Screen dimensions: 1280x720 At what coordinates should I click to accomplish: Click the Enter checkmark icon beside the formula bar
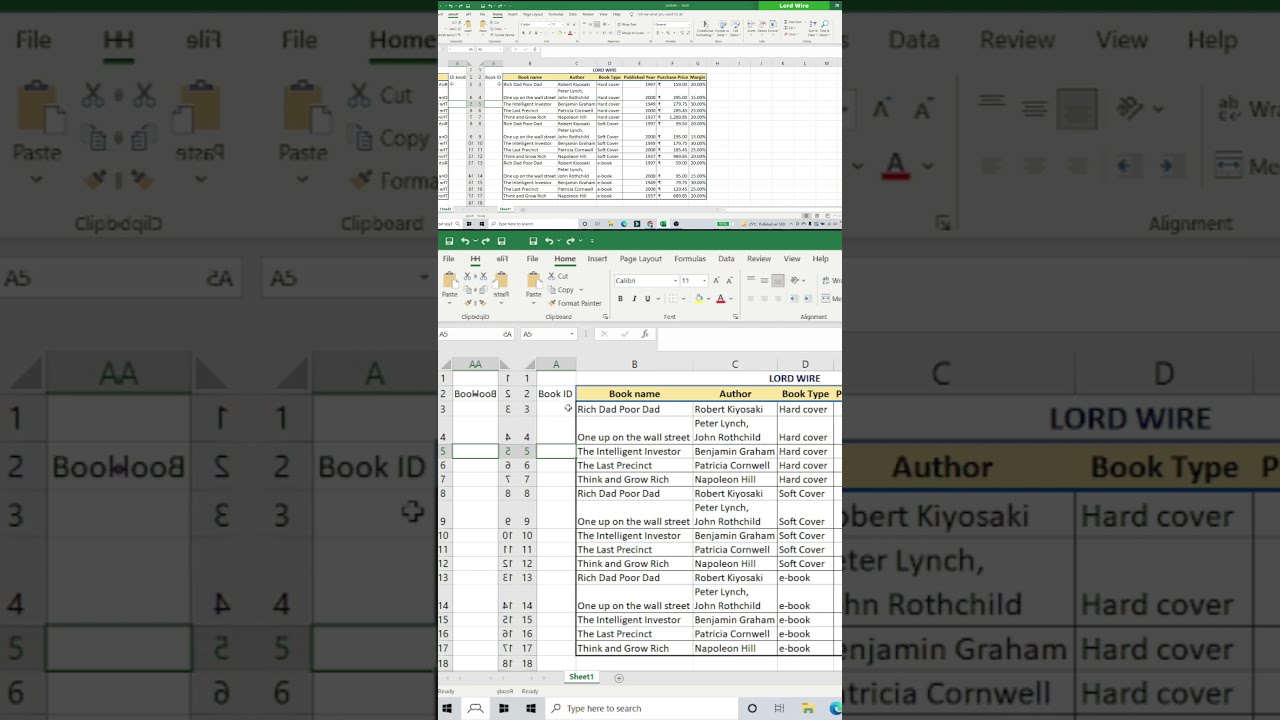click(624, 334)
